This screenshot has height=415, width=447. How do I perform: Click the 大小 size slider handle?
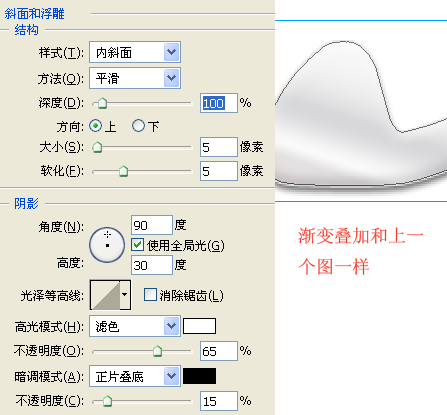click(x=97, y=147)
